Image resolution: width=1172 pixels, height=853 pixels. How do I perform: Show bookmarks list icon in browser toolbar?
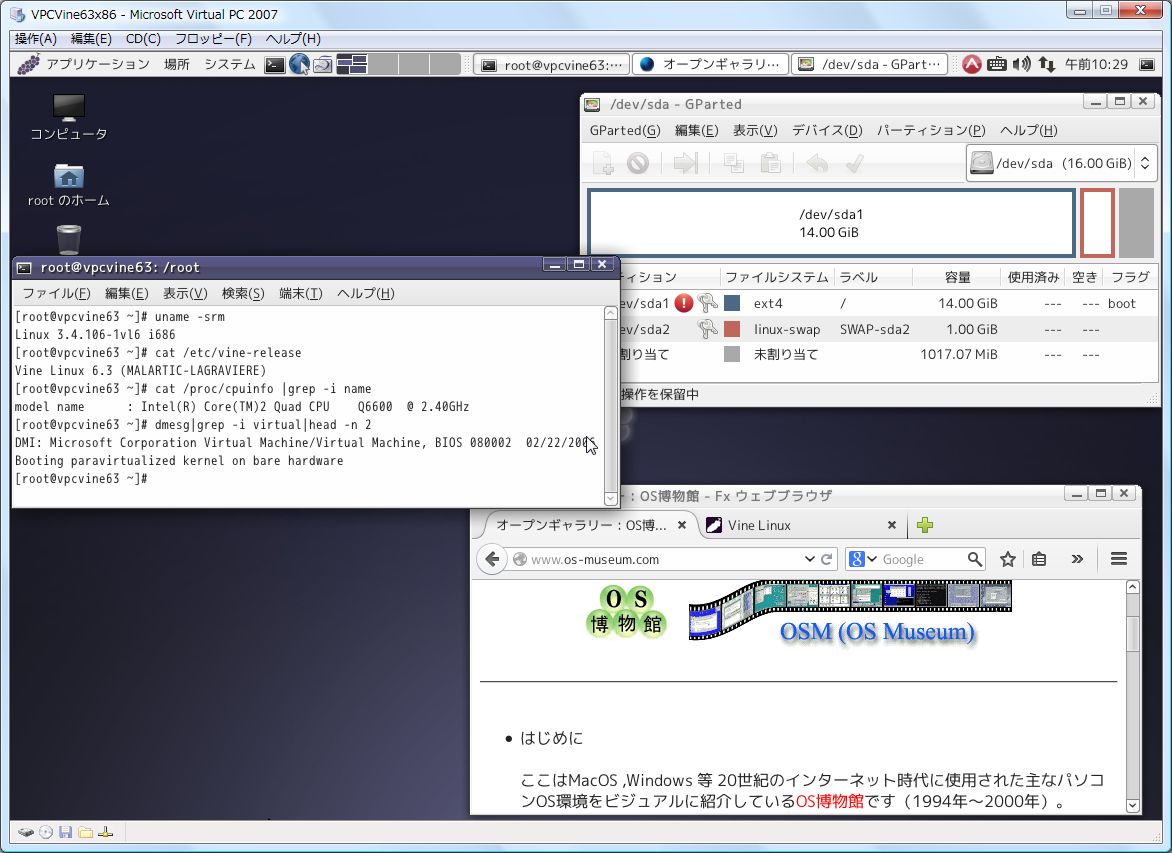[x=1039, y=559]
